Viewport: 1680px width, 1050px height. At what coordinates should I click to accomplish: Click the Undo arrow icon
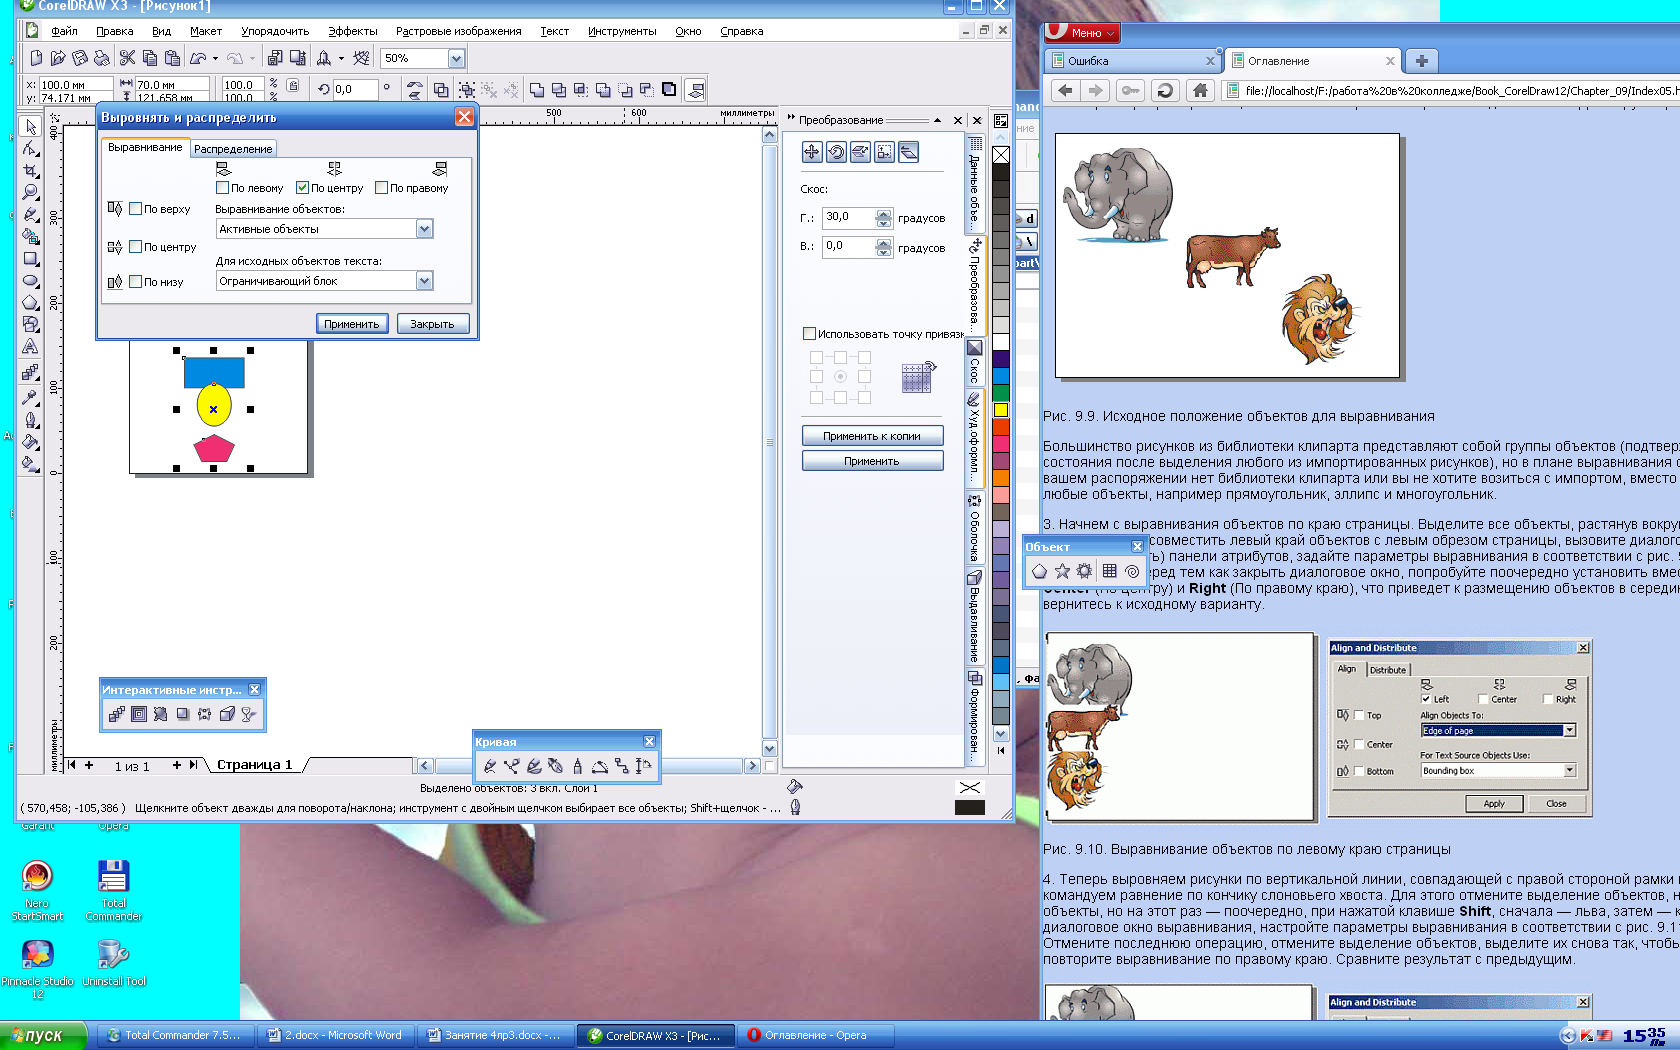pyautogui.click(x=198, y=58)
